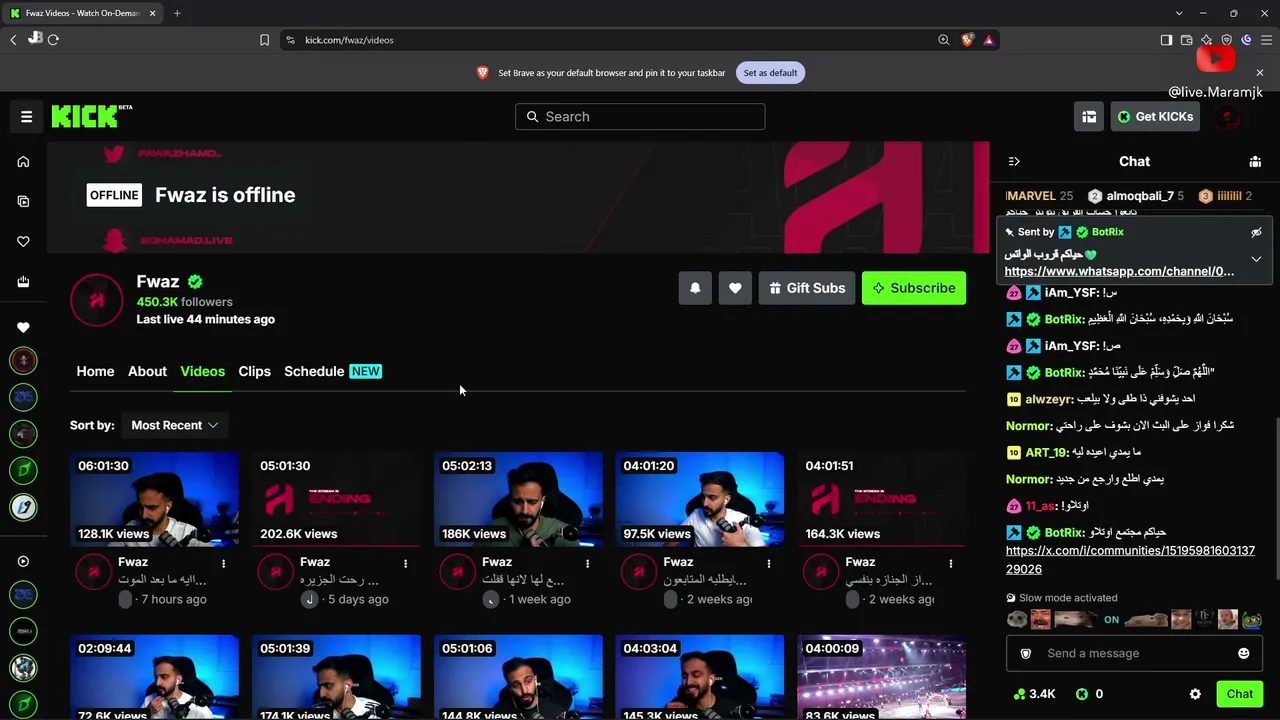Click the Brave Shields icon in address bar
The height and width of the screenshot is (720, 1280).
[967, 40]
